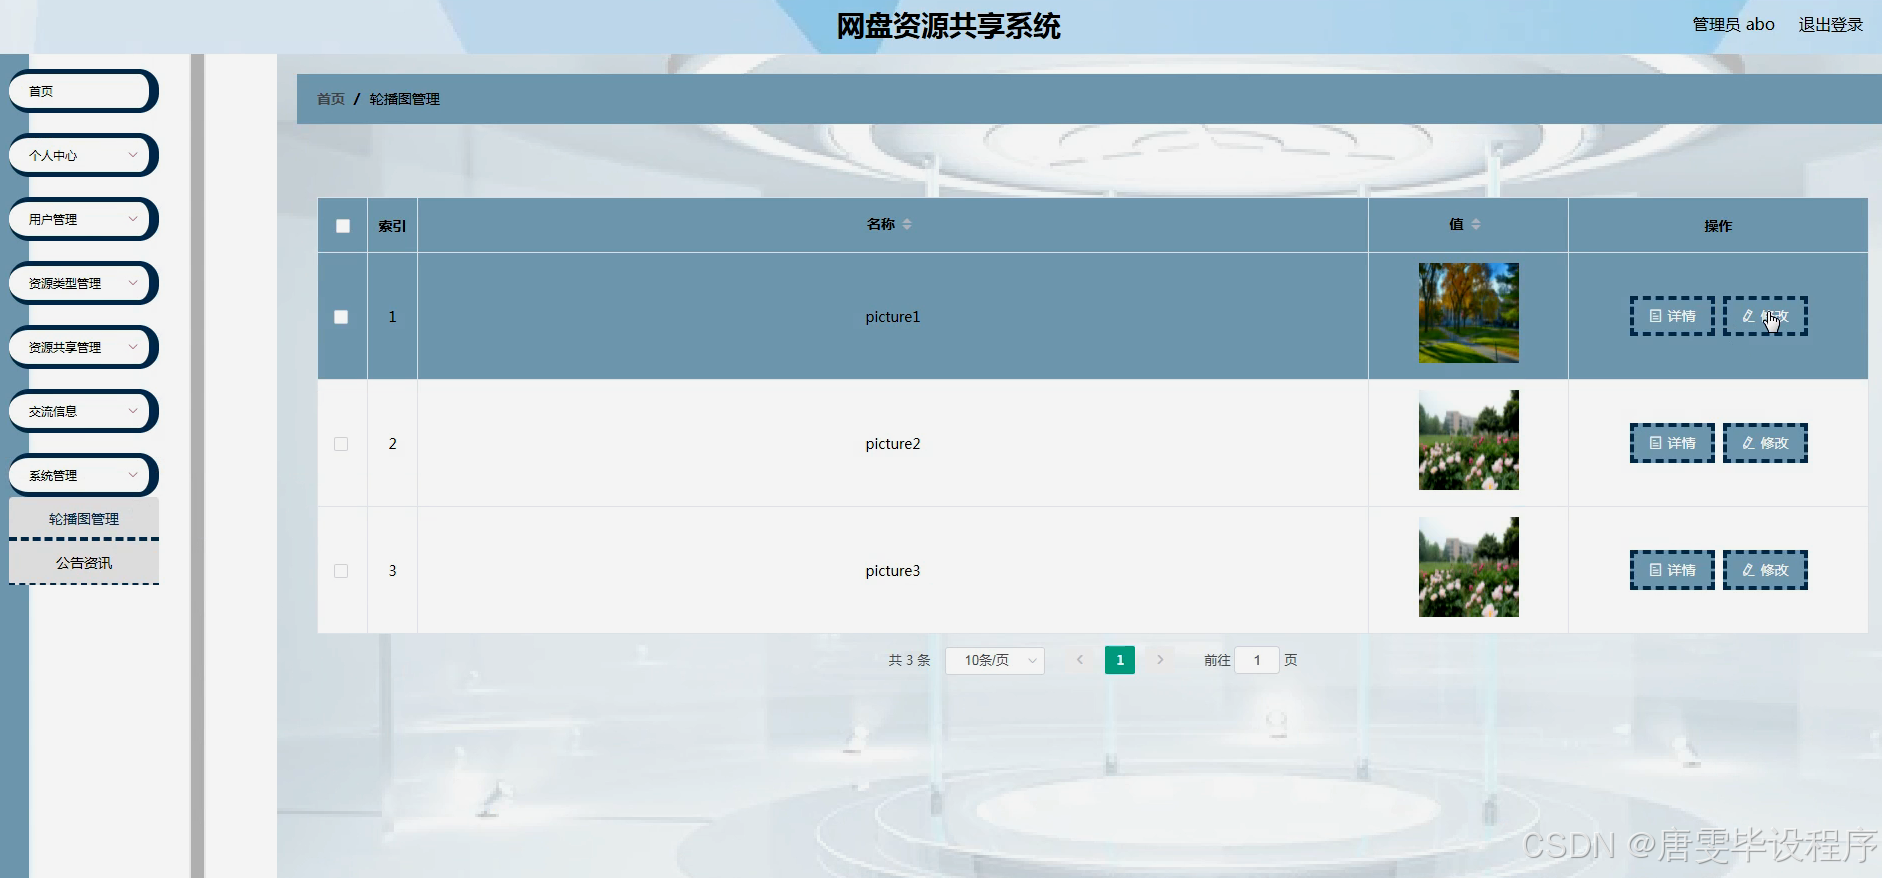Click 退出登录 to log out
1882x878 pixels.
click(1831, 25)
